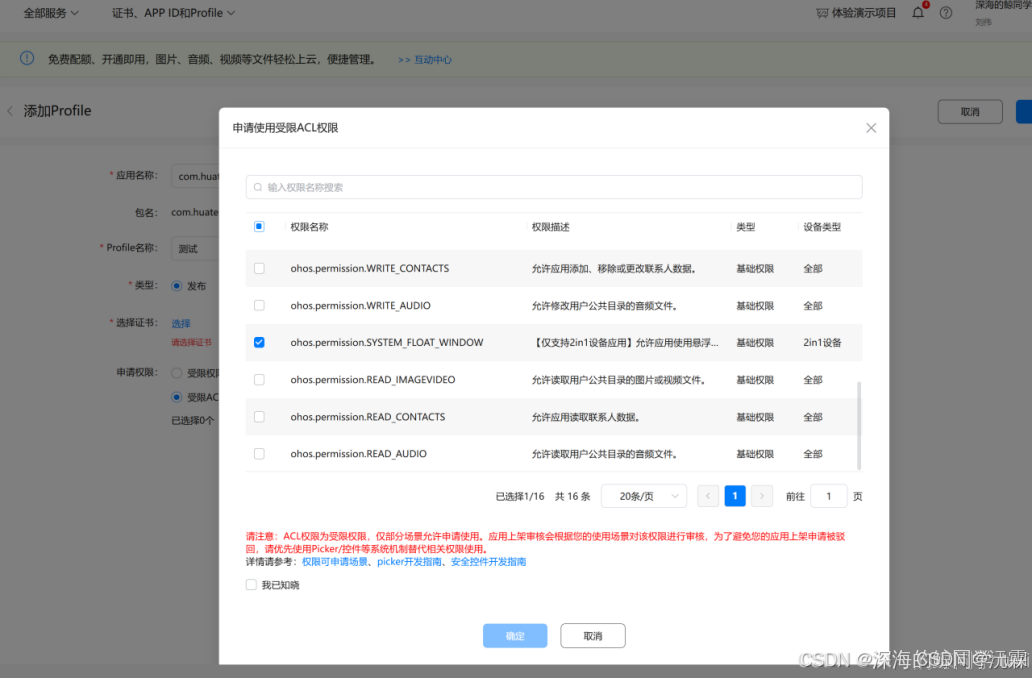Toggle the select-all checkbox in table header

click(259, 226)
